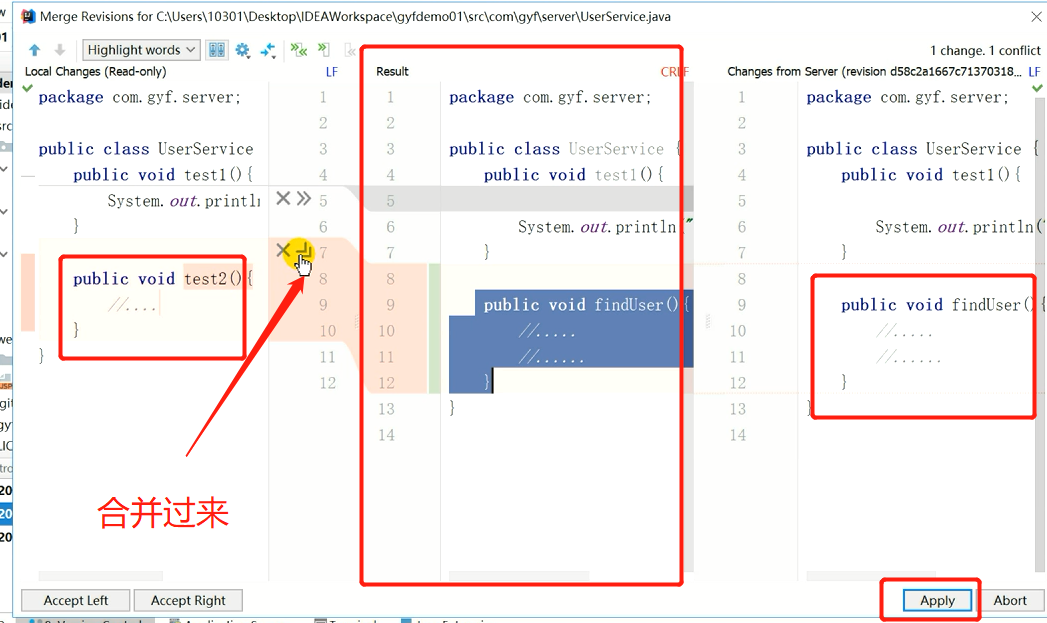Ignore the left change at line 5
1047x623 pixels.
point(283,198)
